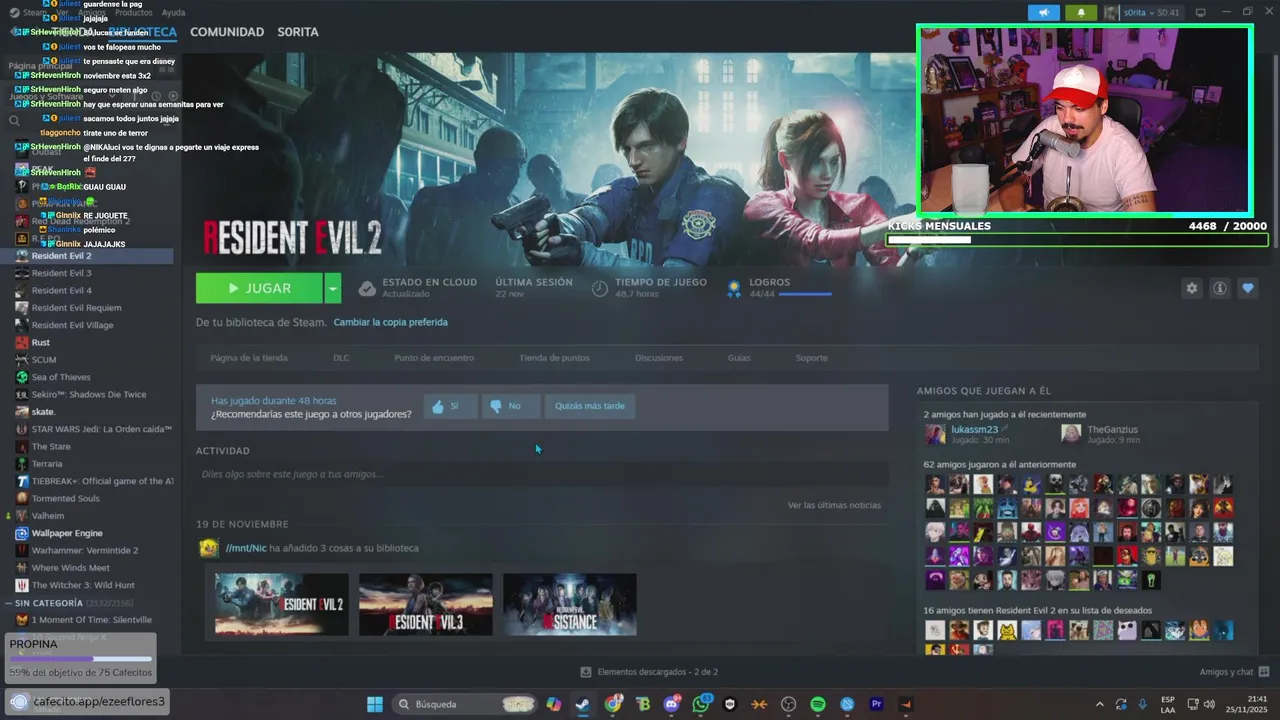Choose Quizás más tarde option

pyautogui.click(x=590, y=406)
